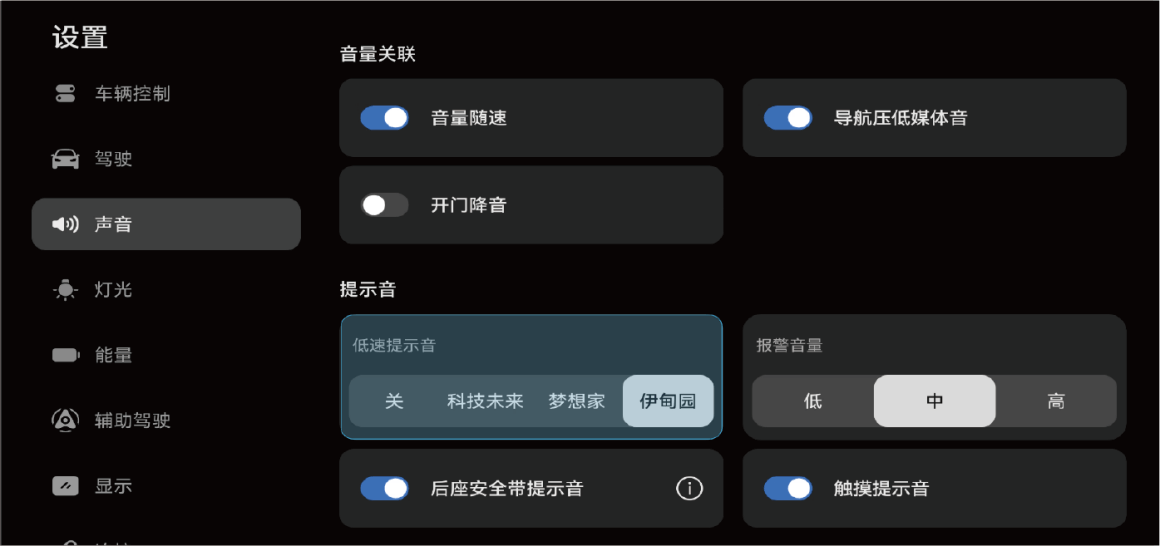Pick the 梦想家 sound option
This screenshot has width=1160, height=546.
point(577,401)
